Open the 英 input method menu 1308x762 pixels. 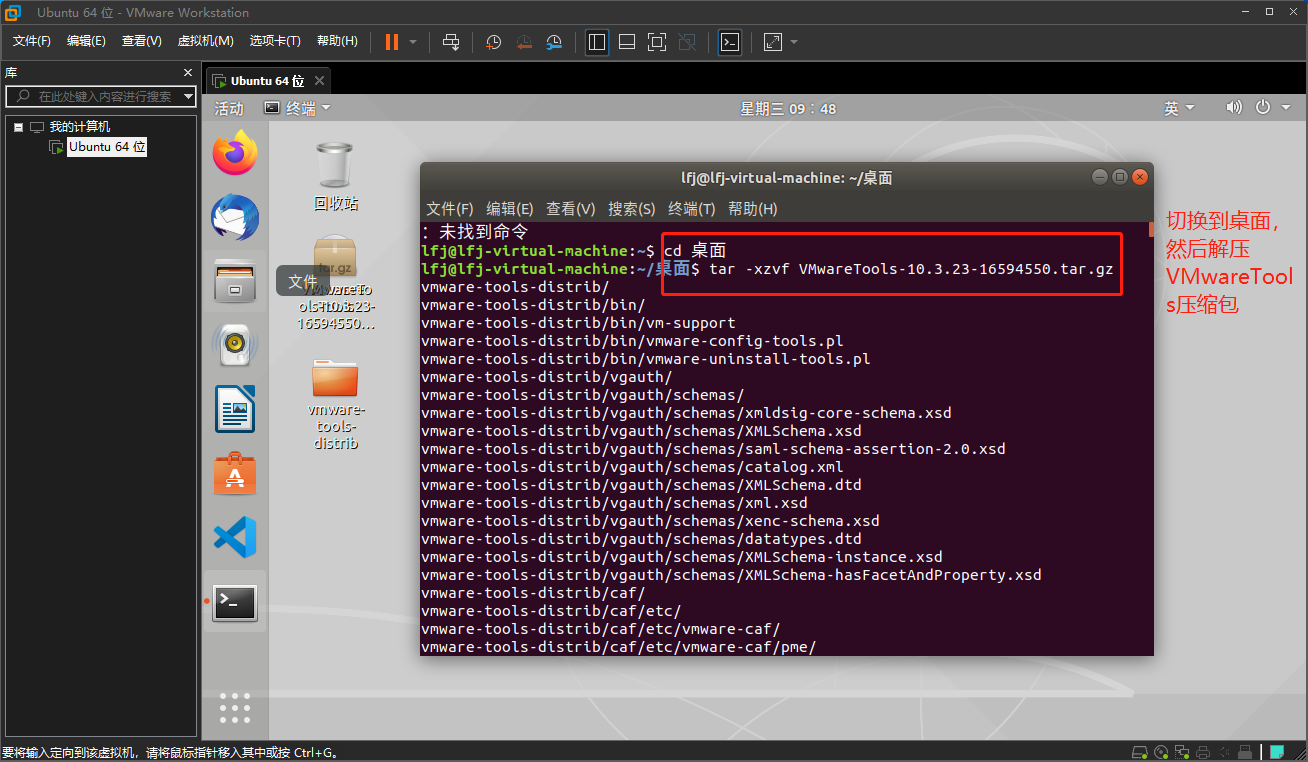1178,108
